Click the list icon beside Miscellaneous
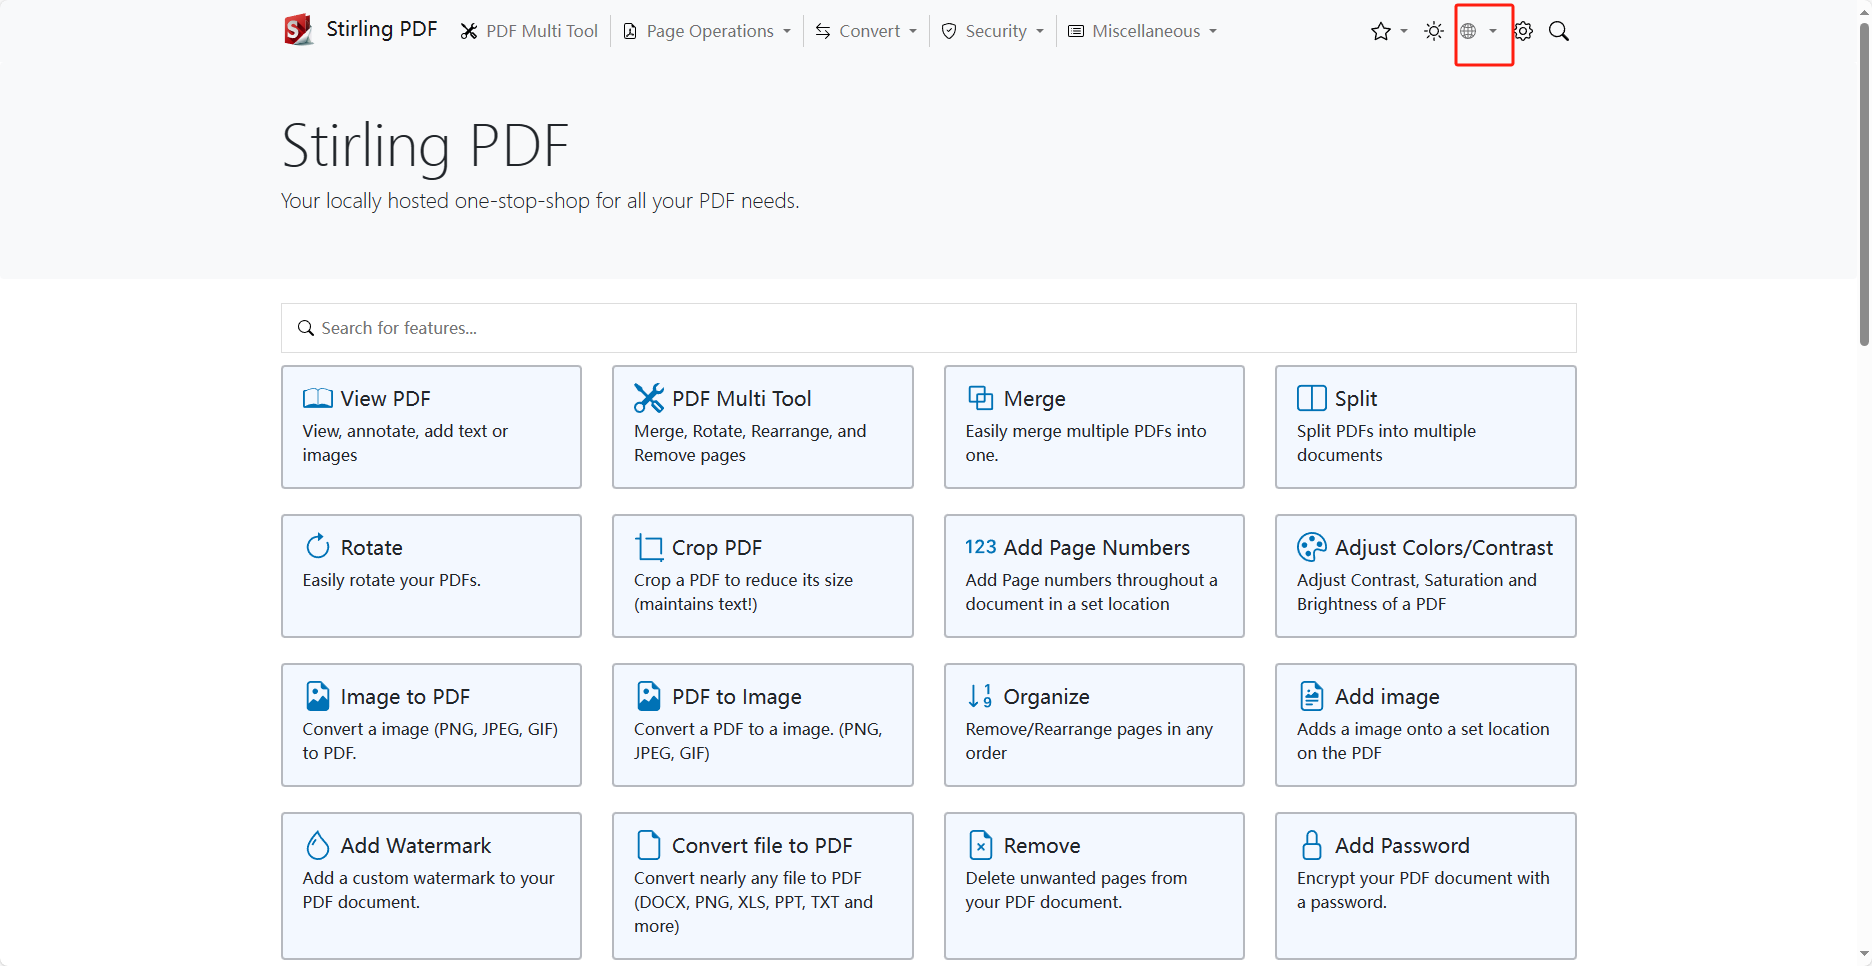 (x=1075, y=31)
